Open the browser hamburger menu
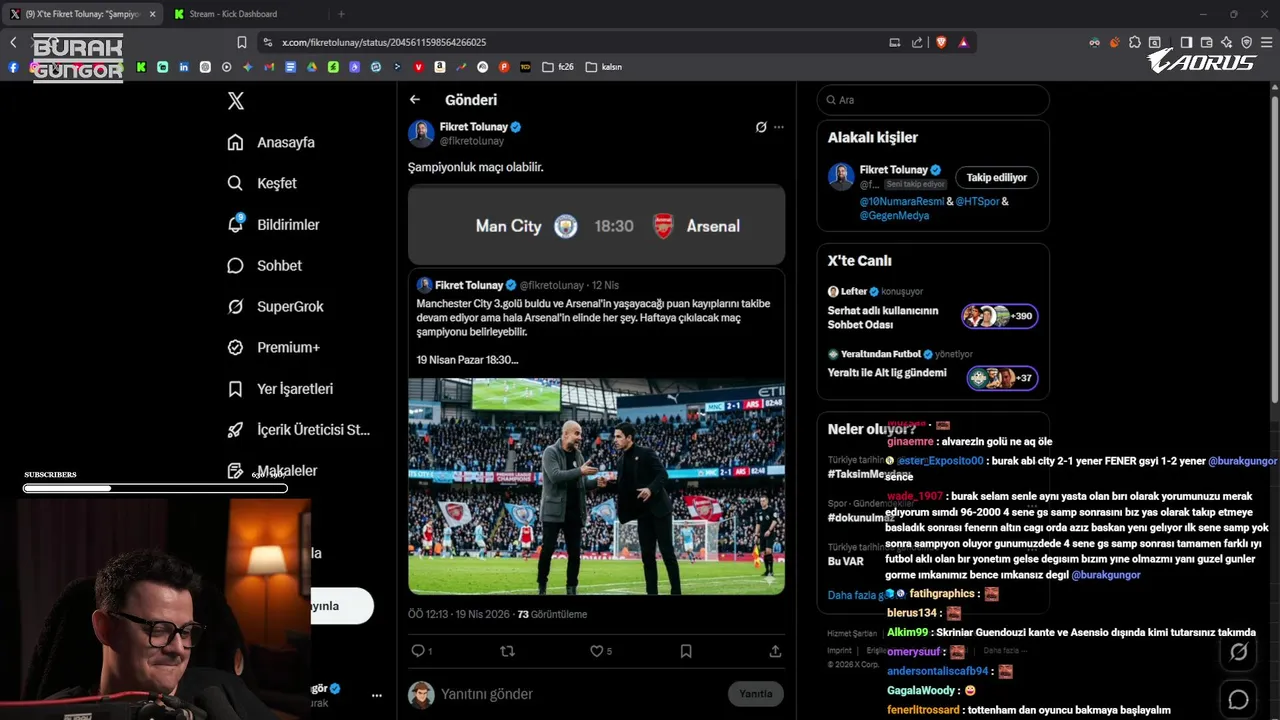 pos(1266,42)
